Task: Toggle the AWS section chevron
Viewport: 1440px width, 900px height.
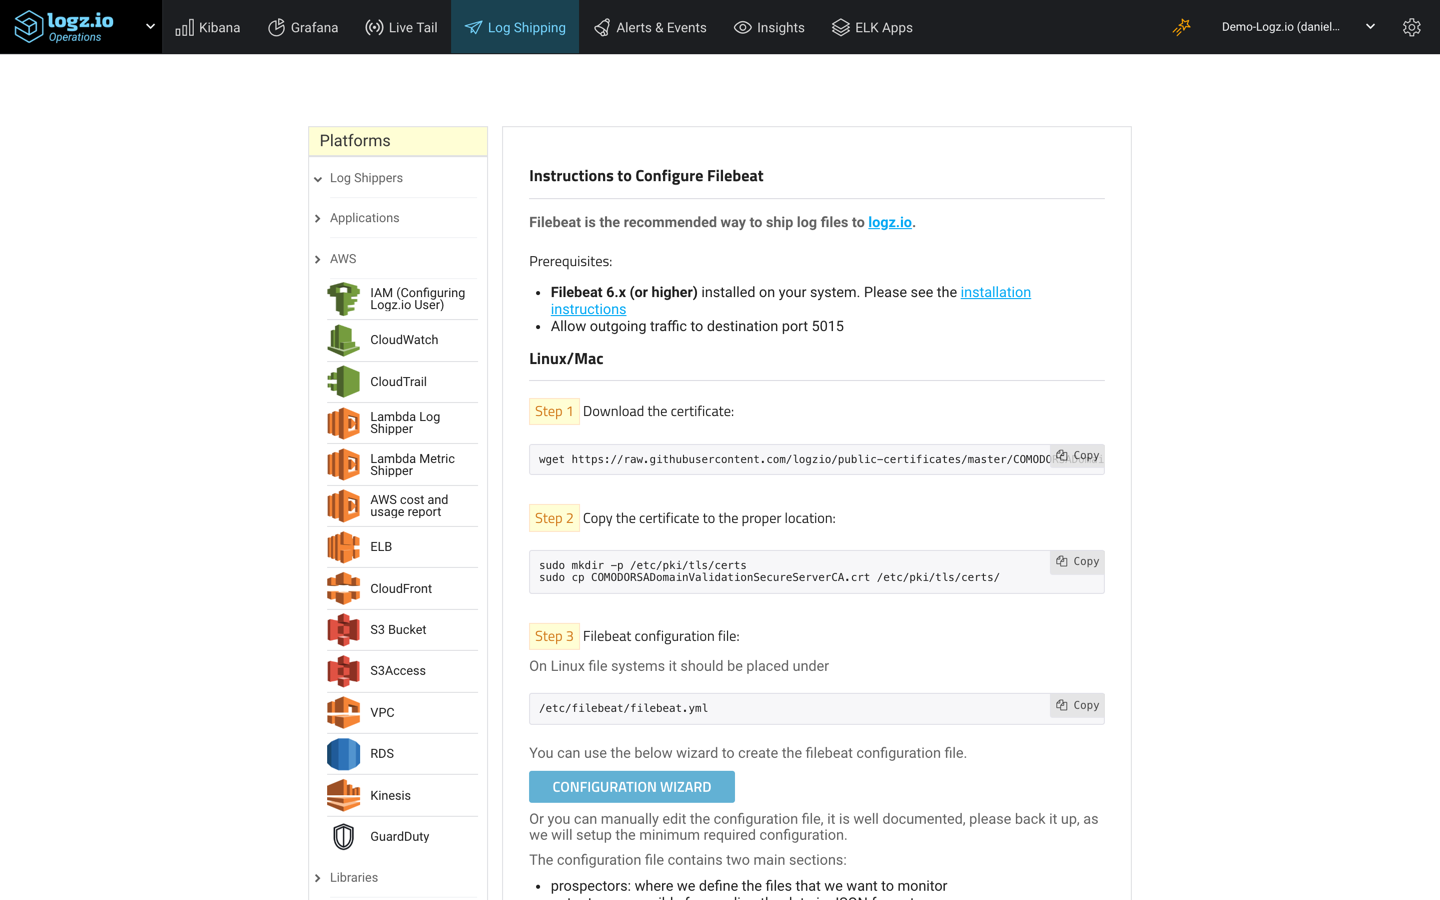Action: coord(318,259)
